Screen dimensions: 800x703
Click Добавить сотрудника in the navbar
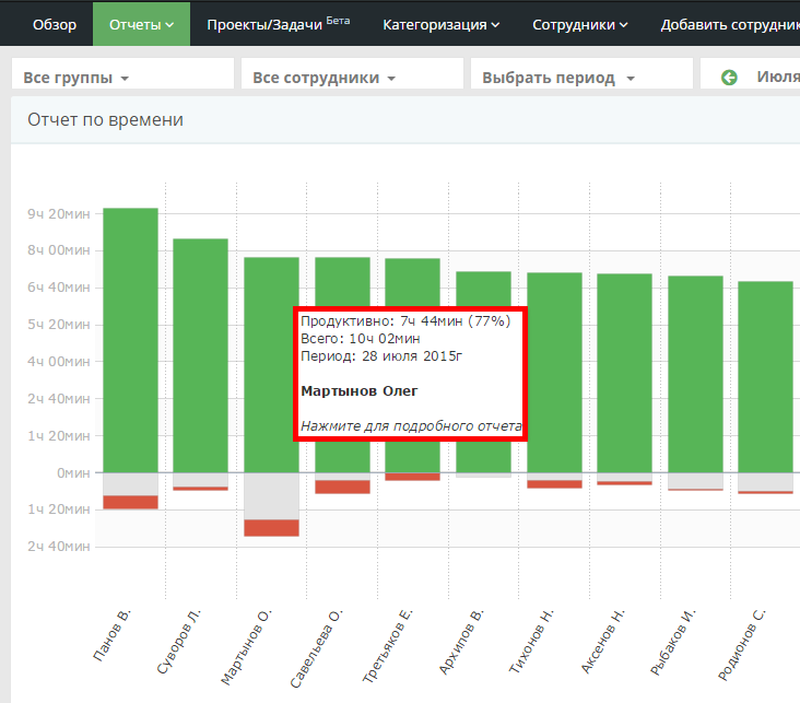click(730, 24)
